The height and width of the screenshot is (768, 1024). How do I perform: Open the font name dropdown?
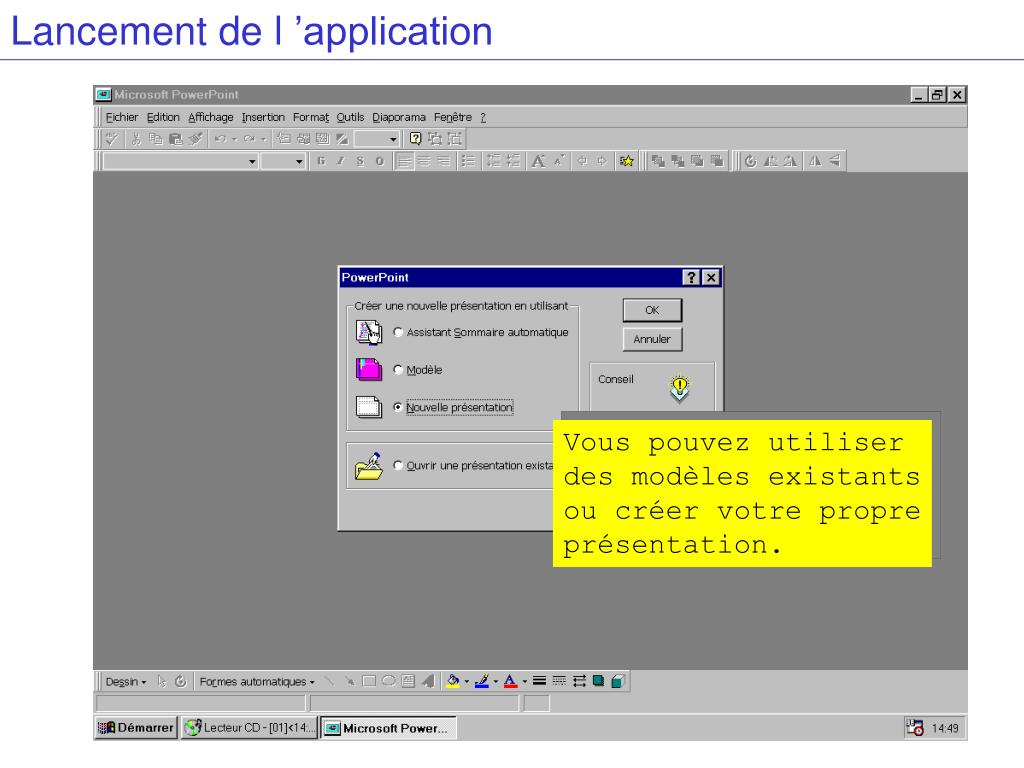click(x=252, y=161)
